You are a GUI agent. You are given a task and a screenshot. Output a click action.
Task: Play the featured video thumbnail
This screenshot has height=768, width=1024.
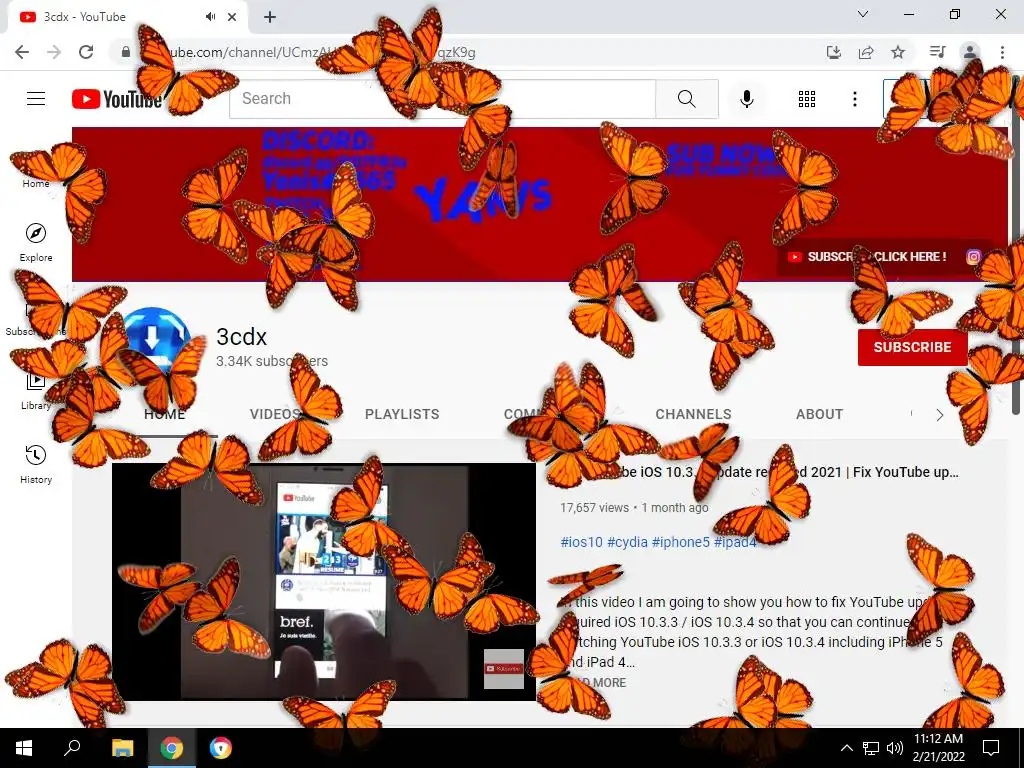tap(324, 581)
